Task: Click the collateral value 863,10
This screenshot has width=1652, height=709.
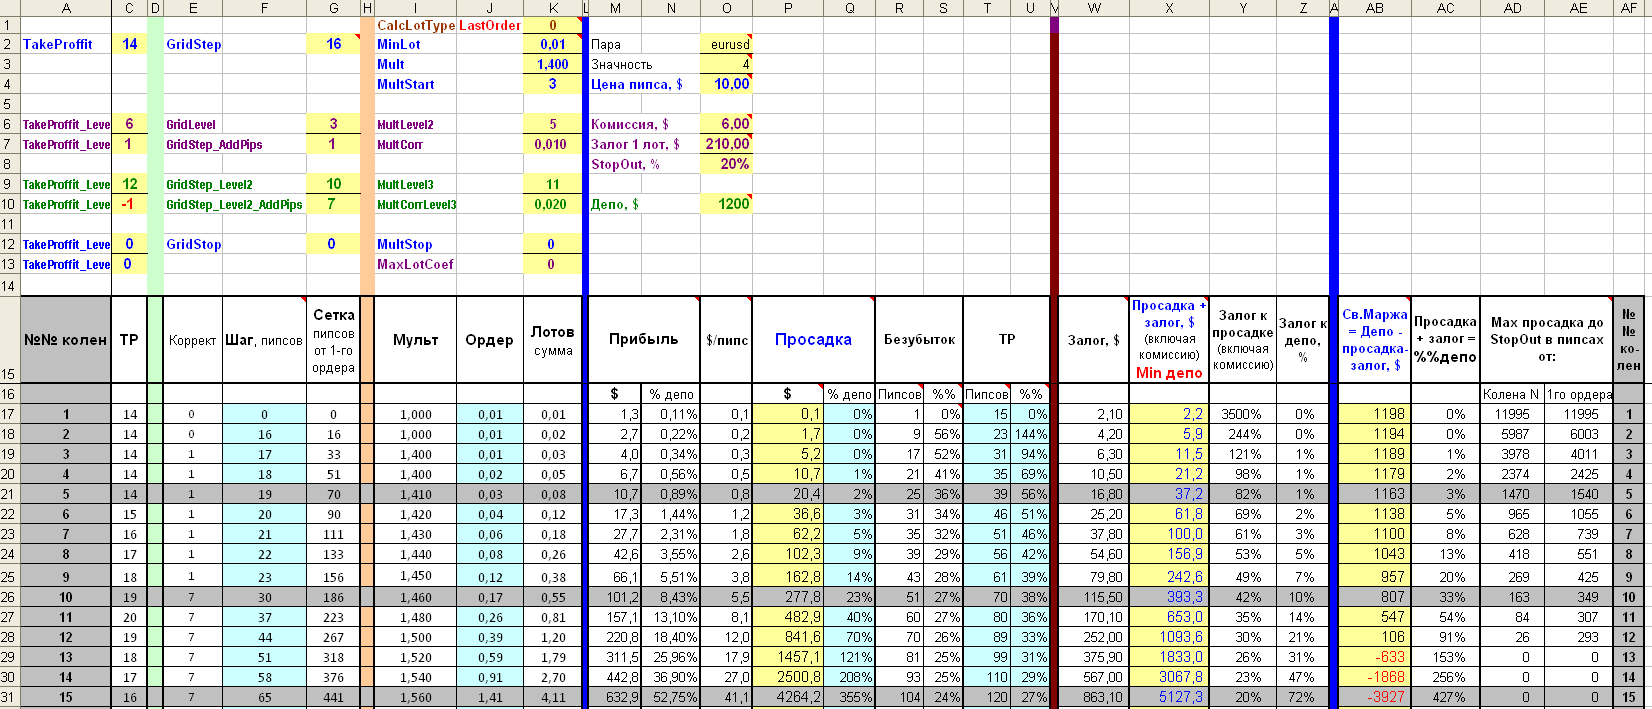Action: click(x=1094, y=697)
